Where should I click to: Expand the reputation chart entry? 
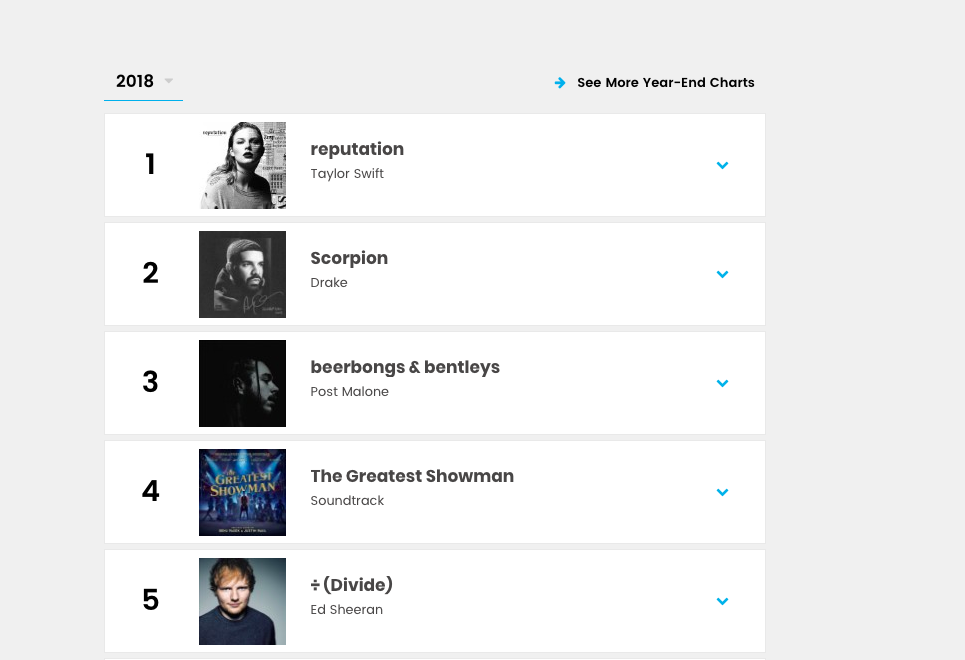click(723, 165)
